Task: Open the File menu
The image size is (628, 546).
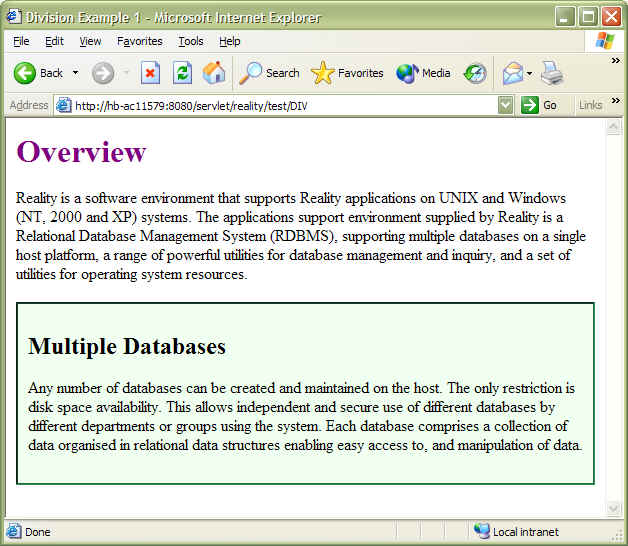Action: (x=21, y=41)
